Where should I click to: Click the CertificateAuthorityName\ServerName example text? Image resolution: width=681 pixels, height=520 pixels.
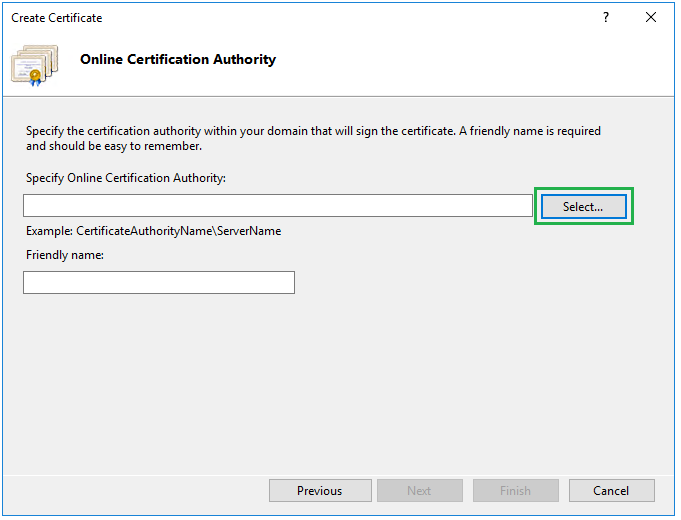pos(178,231)
